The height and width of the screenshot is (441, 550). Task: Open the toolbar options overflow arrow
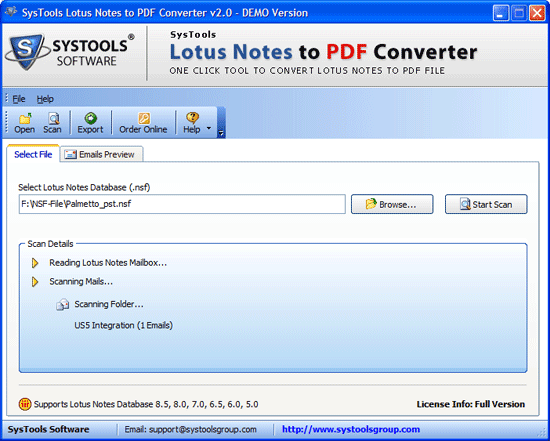(x=221, y=133)
